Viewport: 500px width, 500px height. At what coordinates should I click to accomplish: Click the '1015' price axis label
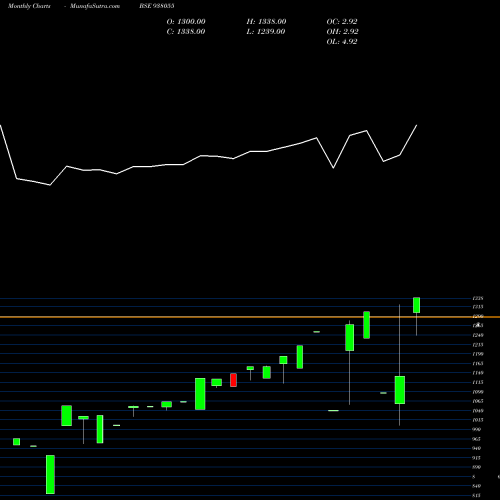(478, 420)
